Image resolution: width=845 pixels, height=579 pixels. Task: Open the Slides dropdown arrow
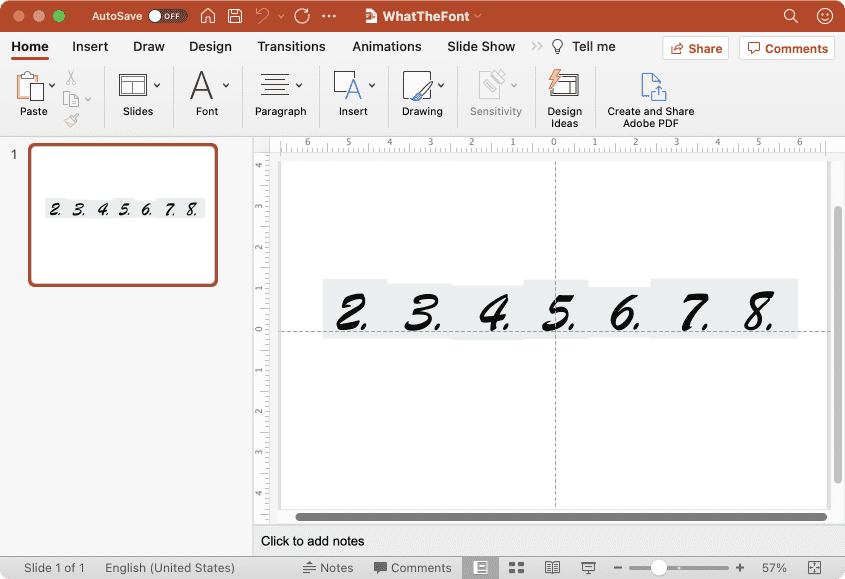coord(157,86)
